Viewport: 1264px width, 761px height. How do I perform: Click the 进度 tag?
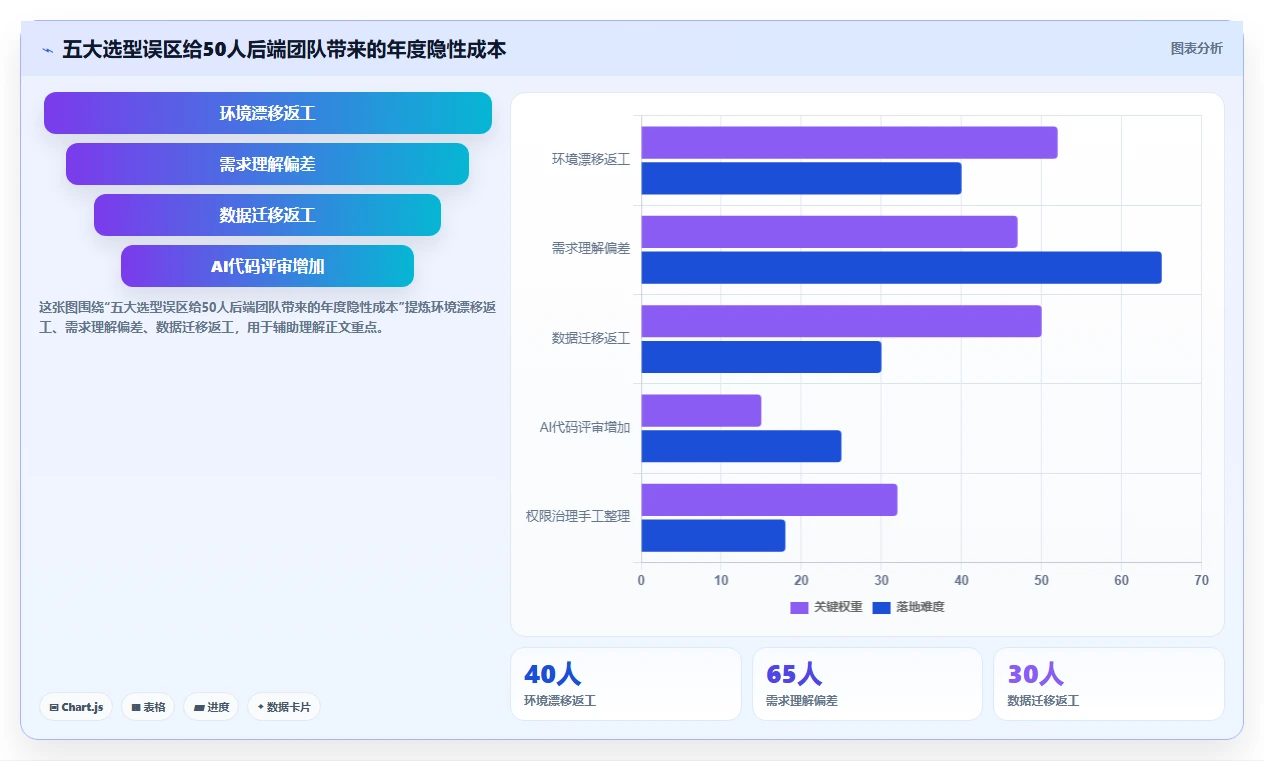click(211, 707)
